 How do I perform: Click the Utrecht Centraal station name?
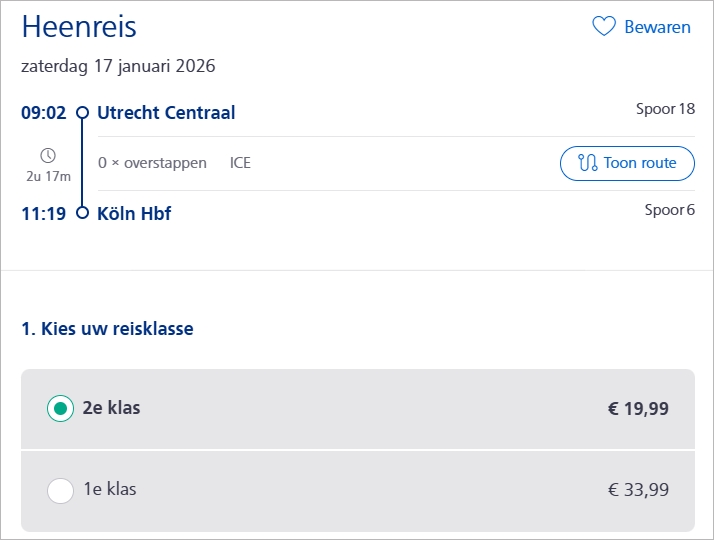point(166,113)
